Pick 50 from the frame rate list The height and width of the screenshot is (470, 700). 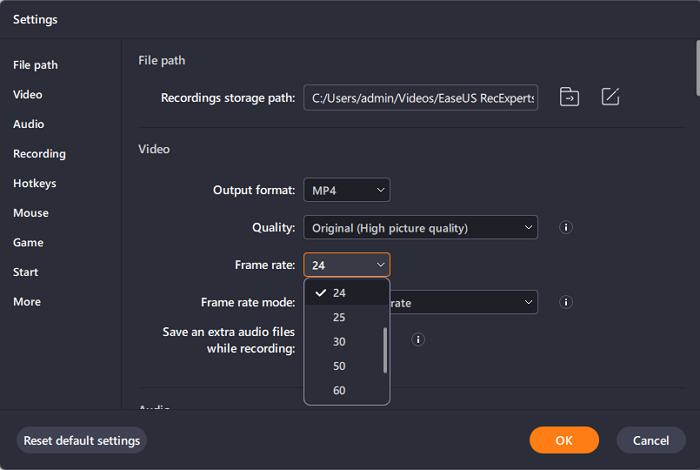pyautogui.click(x=339, y=366)
